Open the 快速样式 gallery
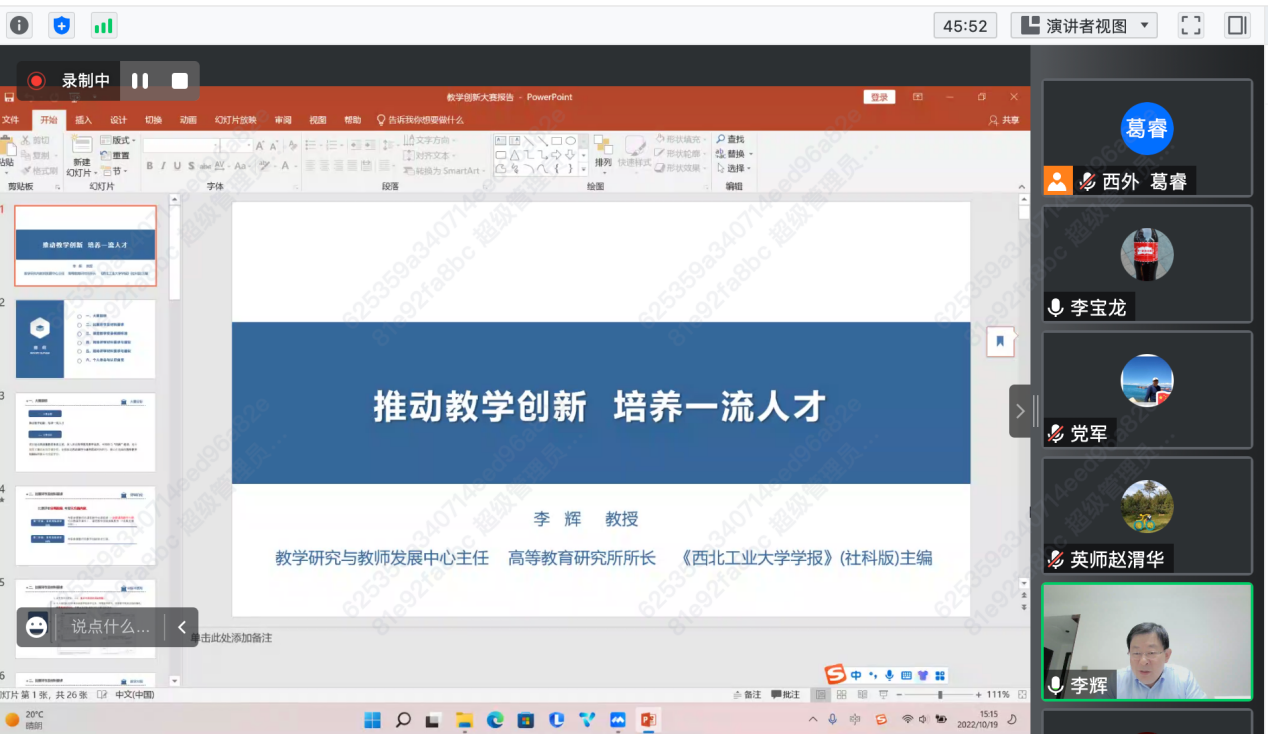The image size is (1268, 734). (x=635, y=152)
